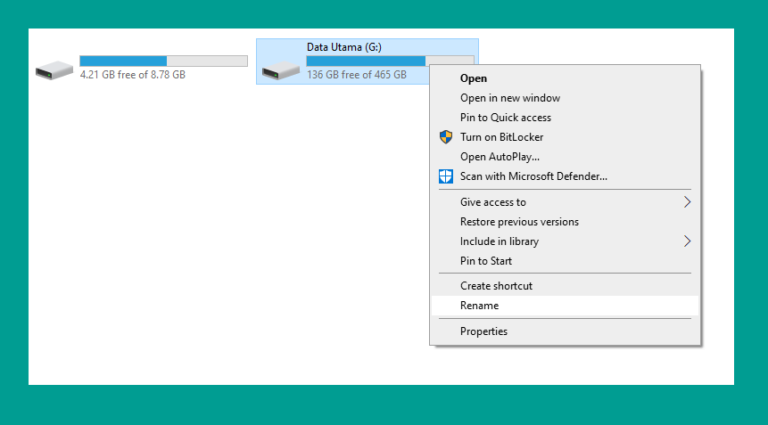
Task: Click the 4.21 GB free capacity bar
Action: tap(164, 61)
